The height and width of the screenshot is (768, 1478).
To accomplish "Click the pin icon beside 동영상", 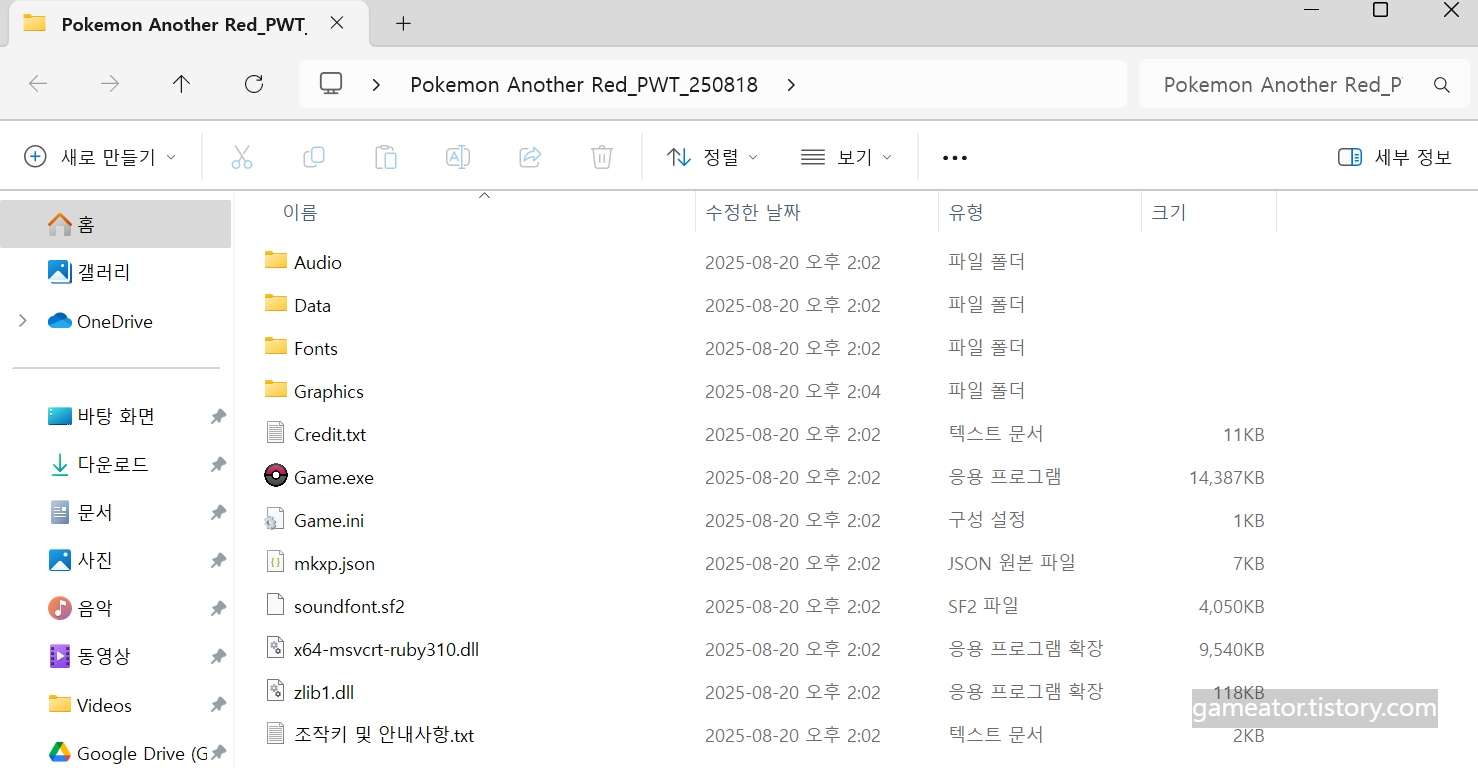I will (217, 657).
